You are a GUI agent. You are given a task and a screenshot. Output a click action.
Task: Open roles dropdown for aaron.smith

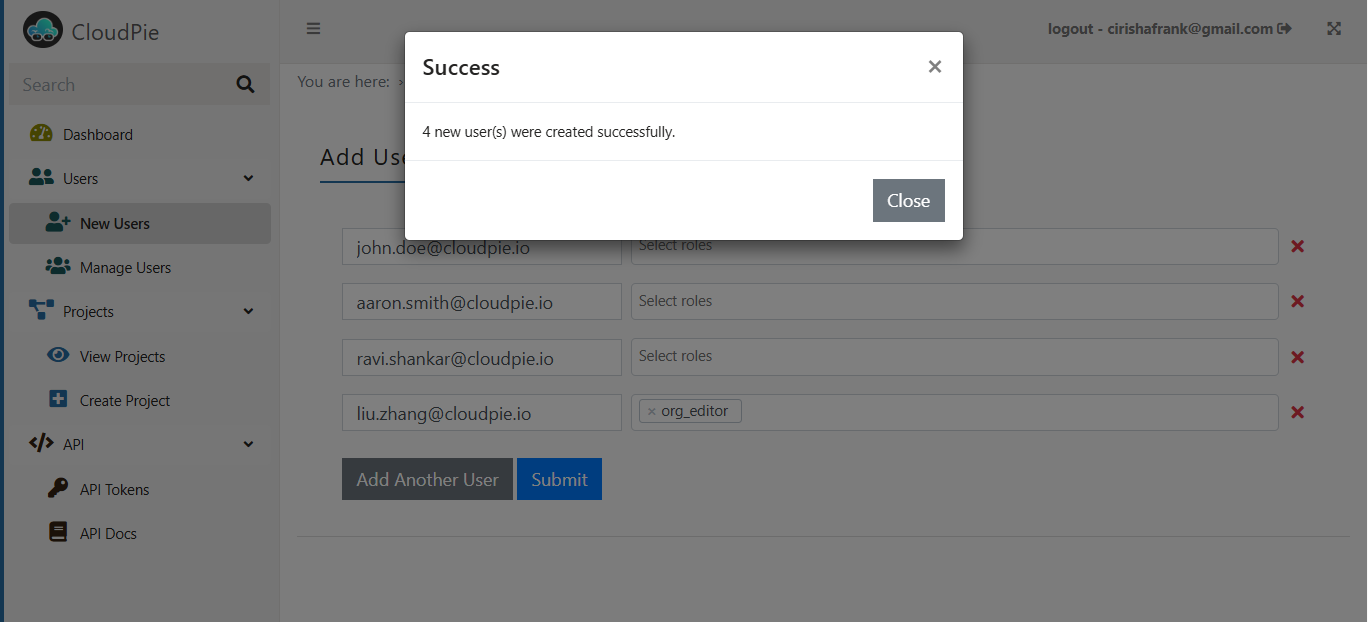tap(954, 301)
